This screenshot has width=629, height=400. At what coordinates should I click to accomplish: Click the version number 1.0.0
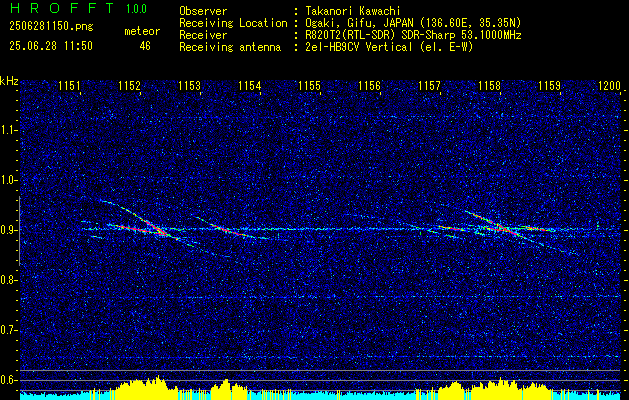[x=136, y=8]
